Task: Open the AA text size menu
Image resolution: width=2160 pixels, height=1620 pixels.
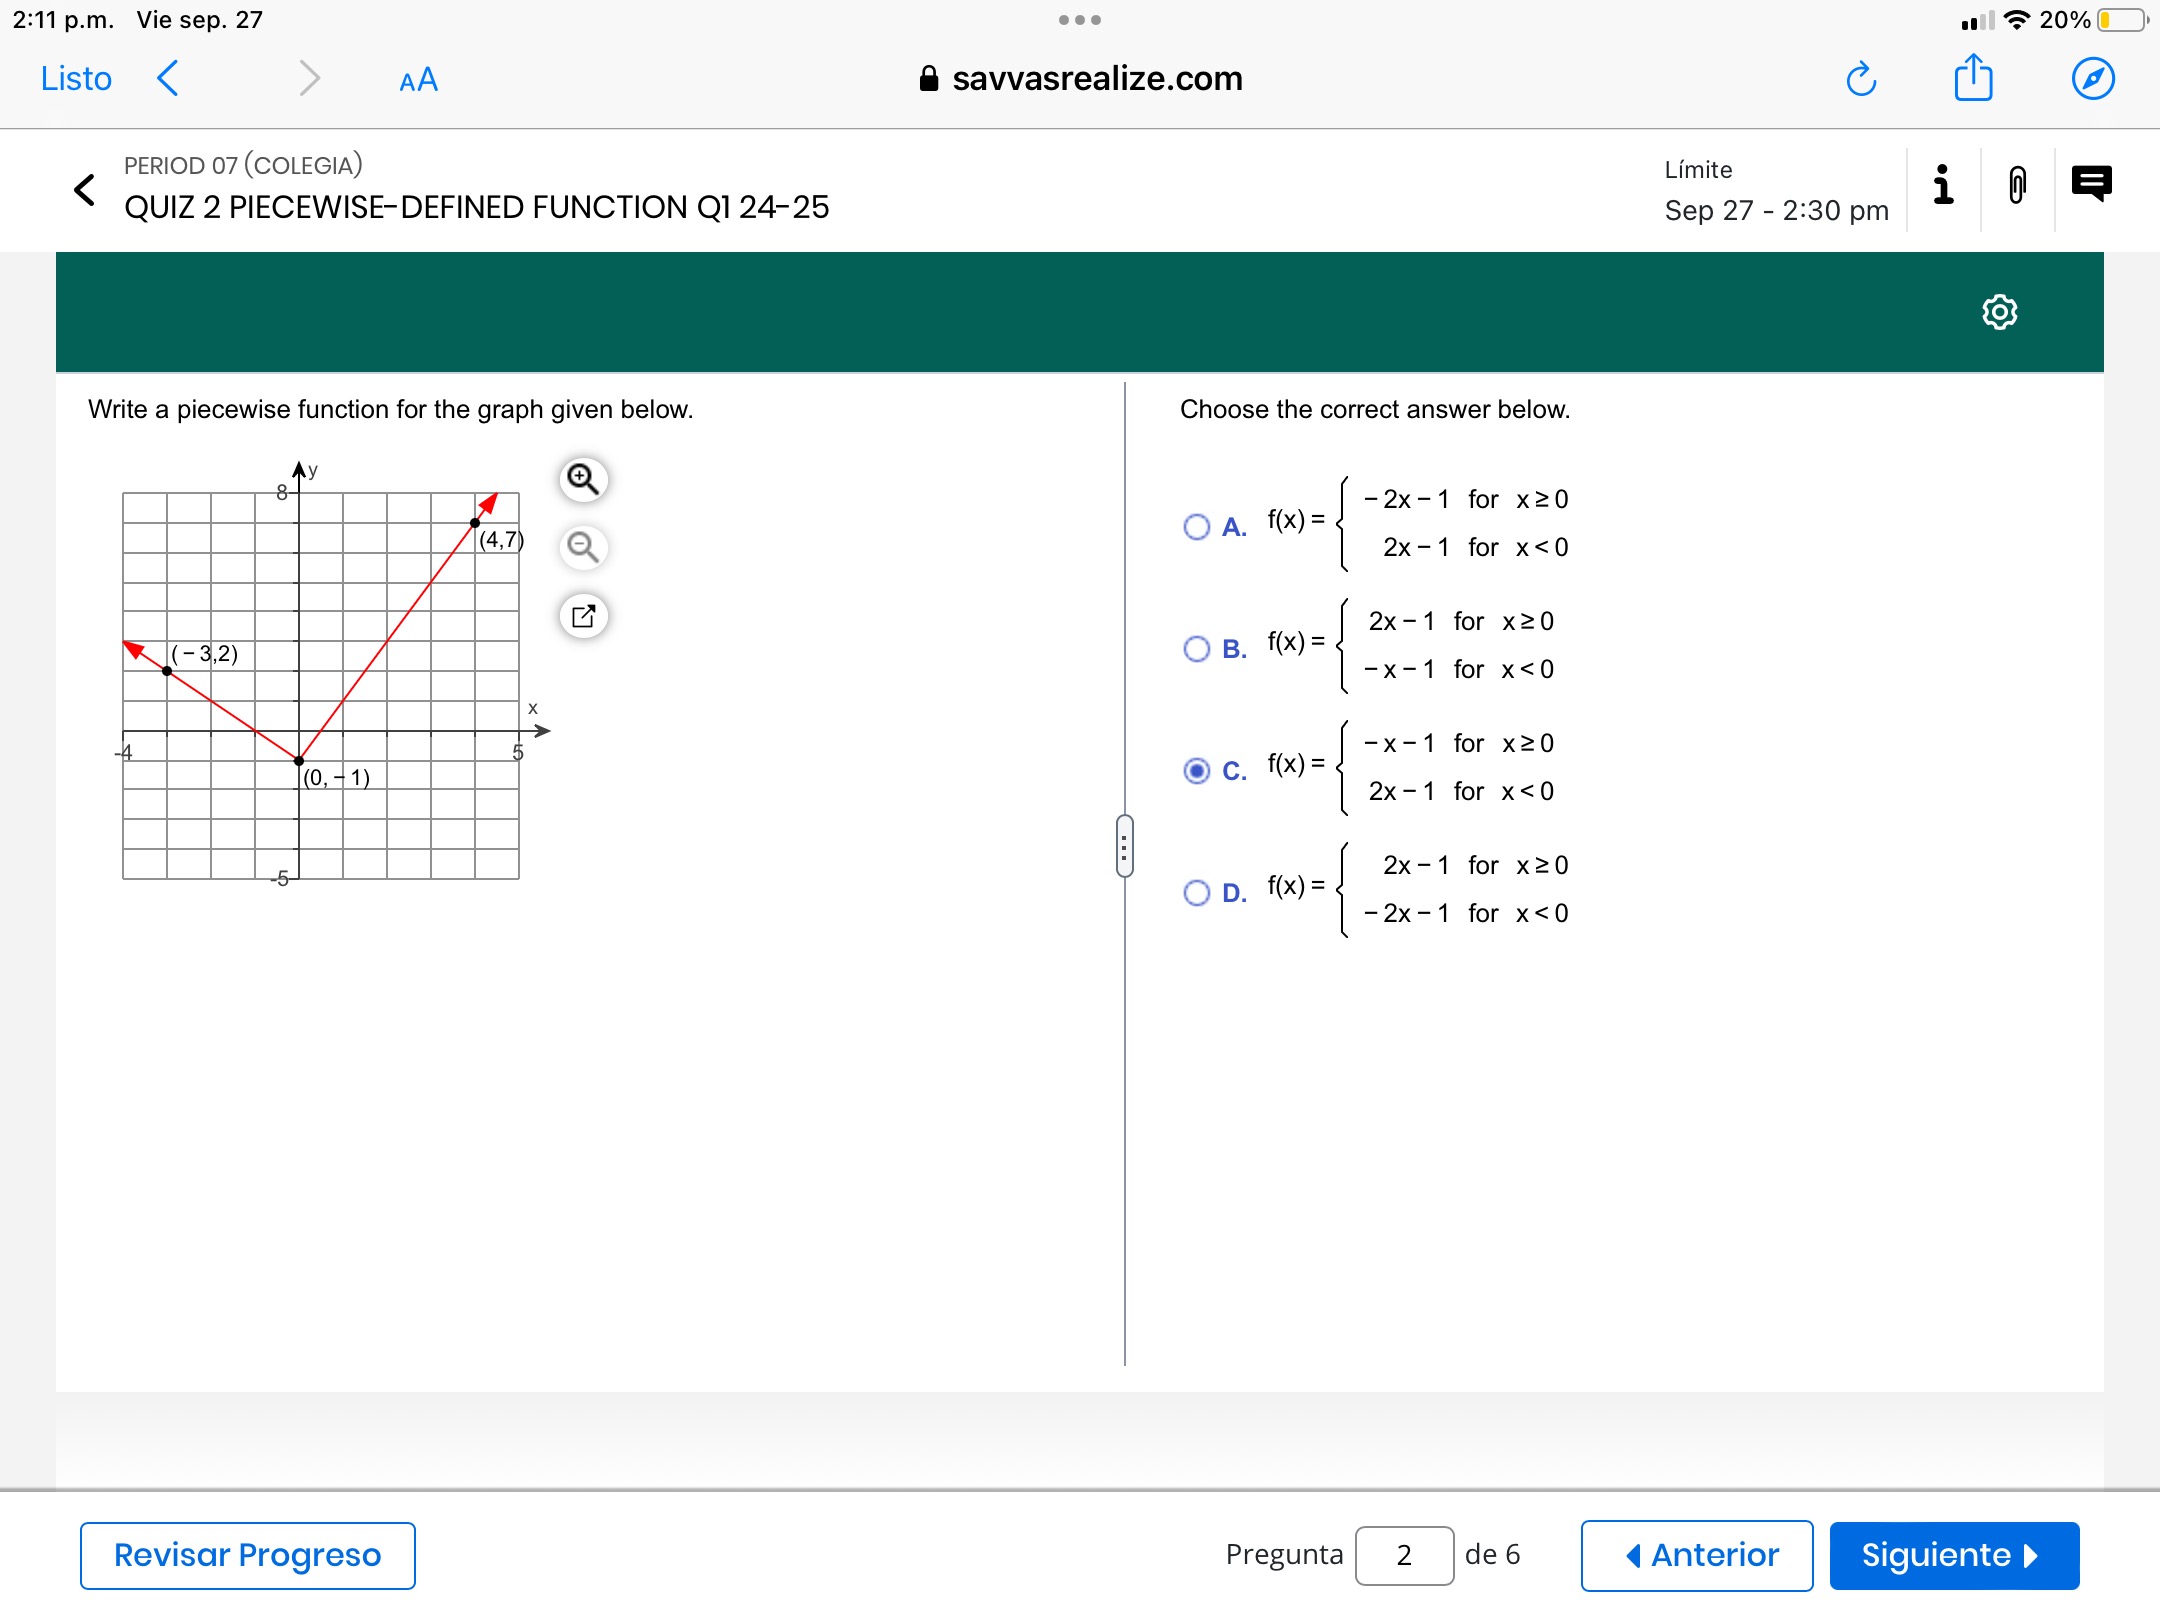Action: tap(418, 80)
